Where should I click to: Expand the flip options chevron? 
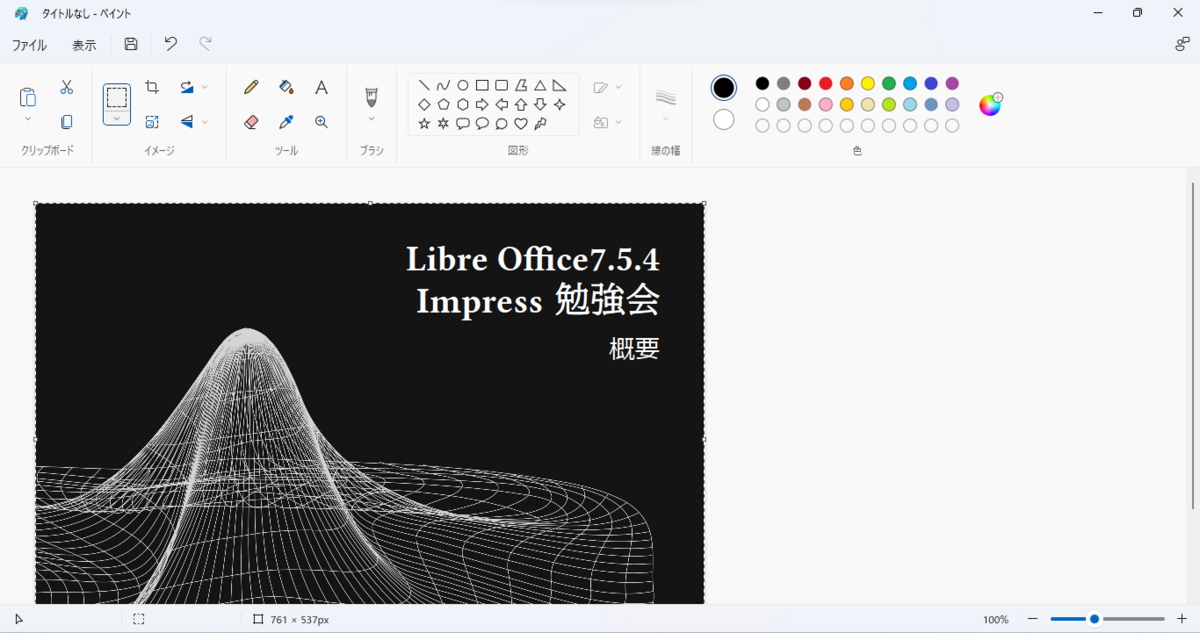(x=205, y=122)
